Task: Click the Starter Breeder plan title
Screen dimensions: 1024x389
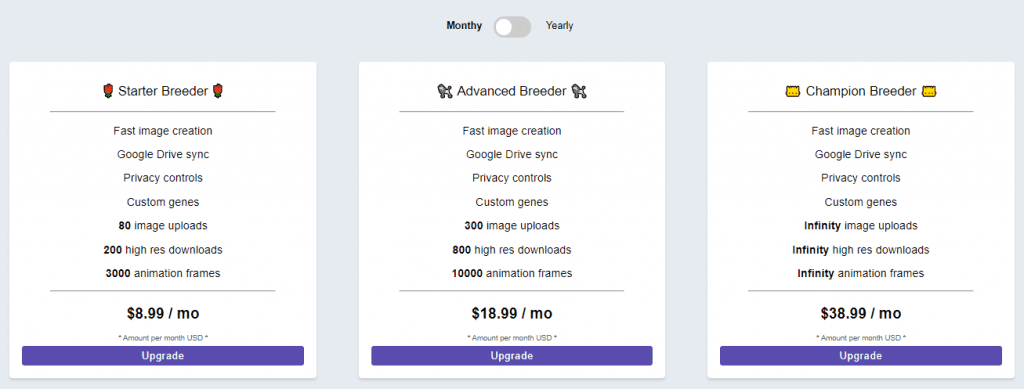Action: click(163, 91)
